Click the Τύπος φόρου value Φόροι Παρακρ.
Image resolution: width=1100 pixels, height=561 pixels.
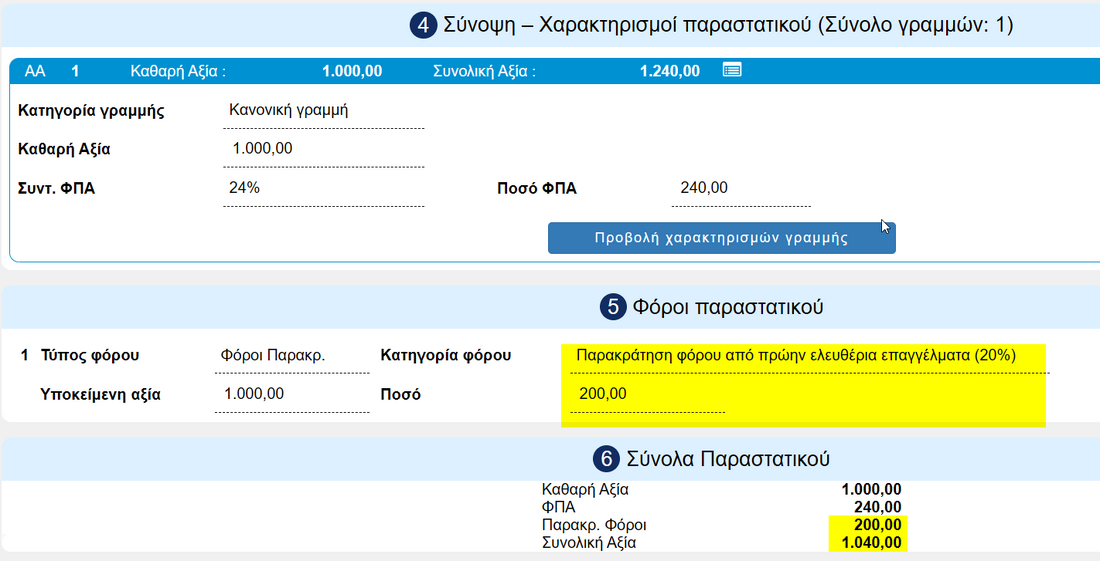[x=273, y=355]
